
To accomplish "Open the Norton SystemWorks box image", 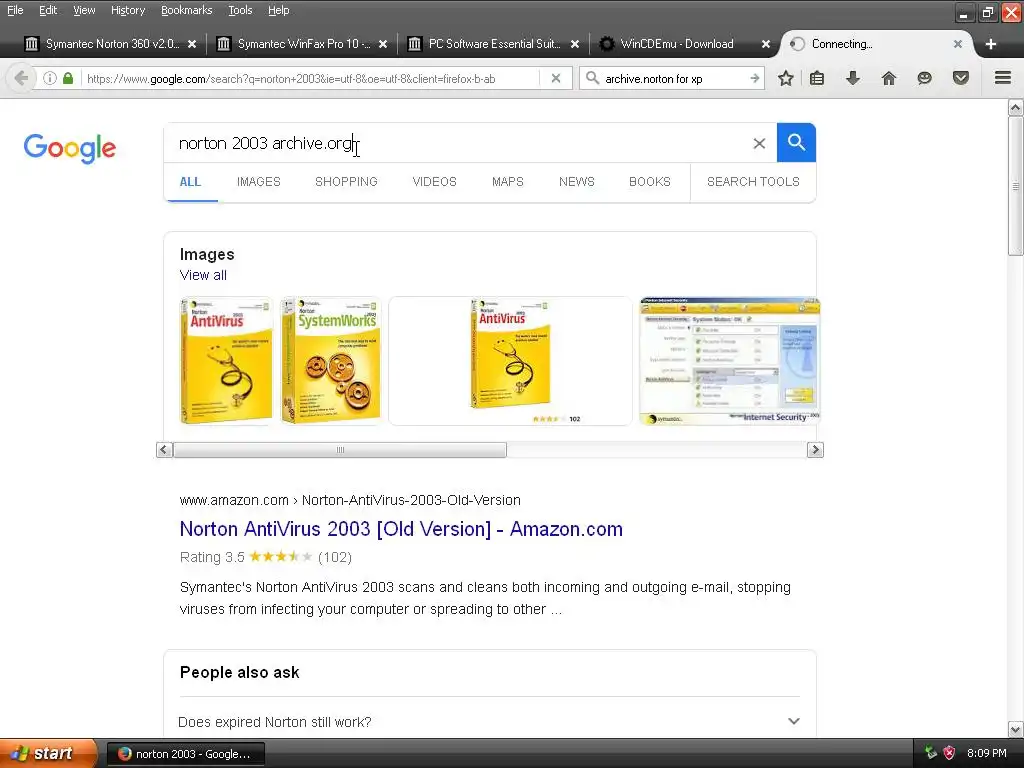I will [x=330, y=360].
